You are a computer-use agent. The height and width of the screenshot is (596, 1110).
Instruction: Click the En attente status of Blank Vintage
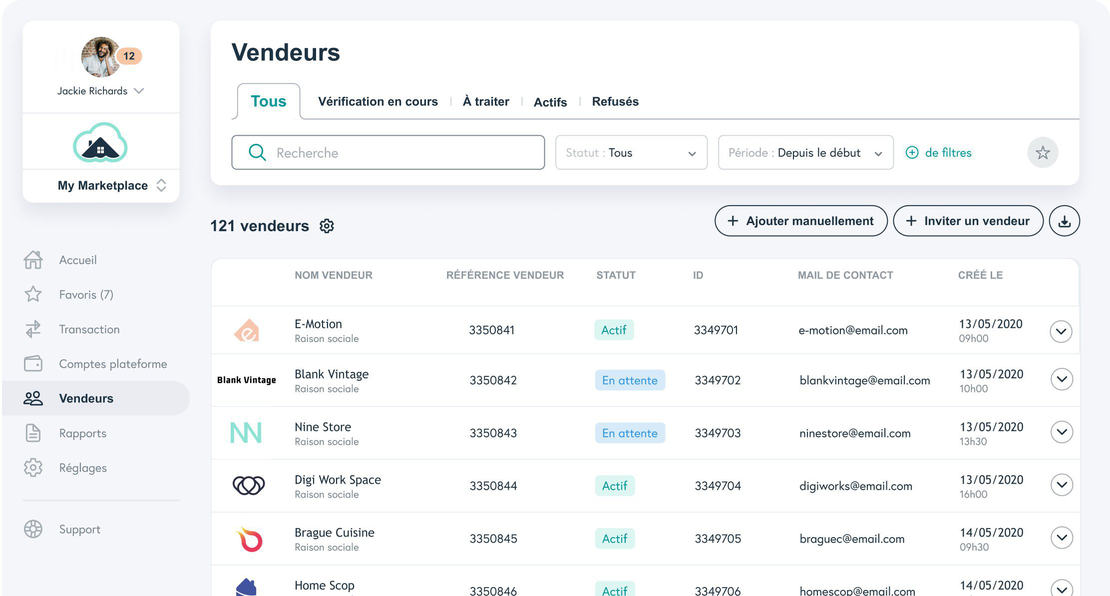point(630,380)
